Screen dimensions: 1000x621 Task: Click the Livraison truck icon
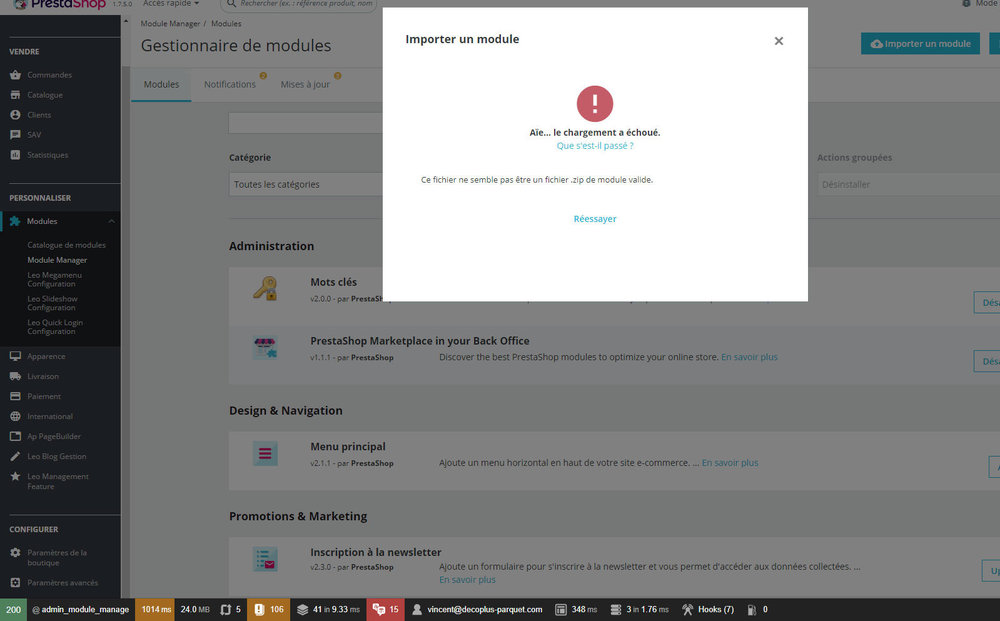(x=15, y=376)
